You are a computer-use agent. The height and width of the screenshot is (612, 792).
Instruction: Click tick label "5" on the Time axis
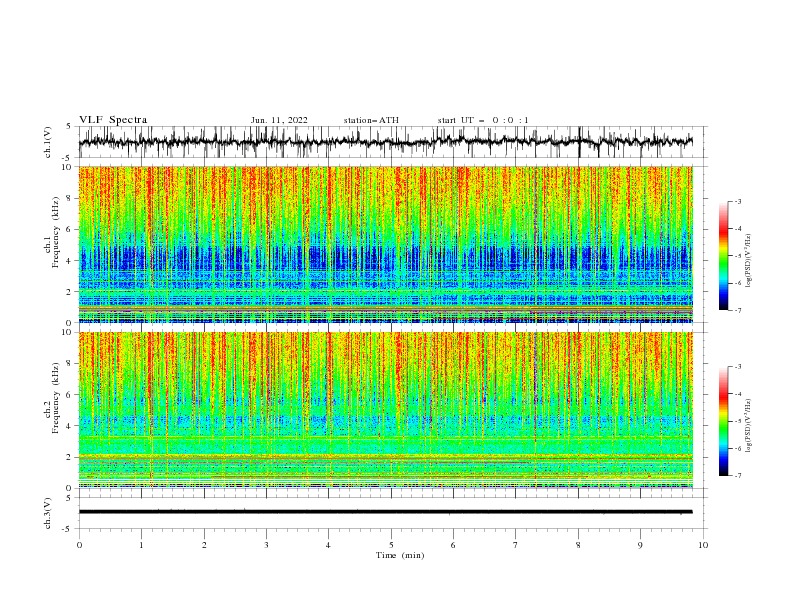391,545
